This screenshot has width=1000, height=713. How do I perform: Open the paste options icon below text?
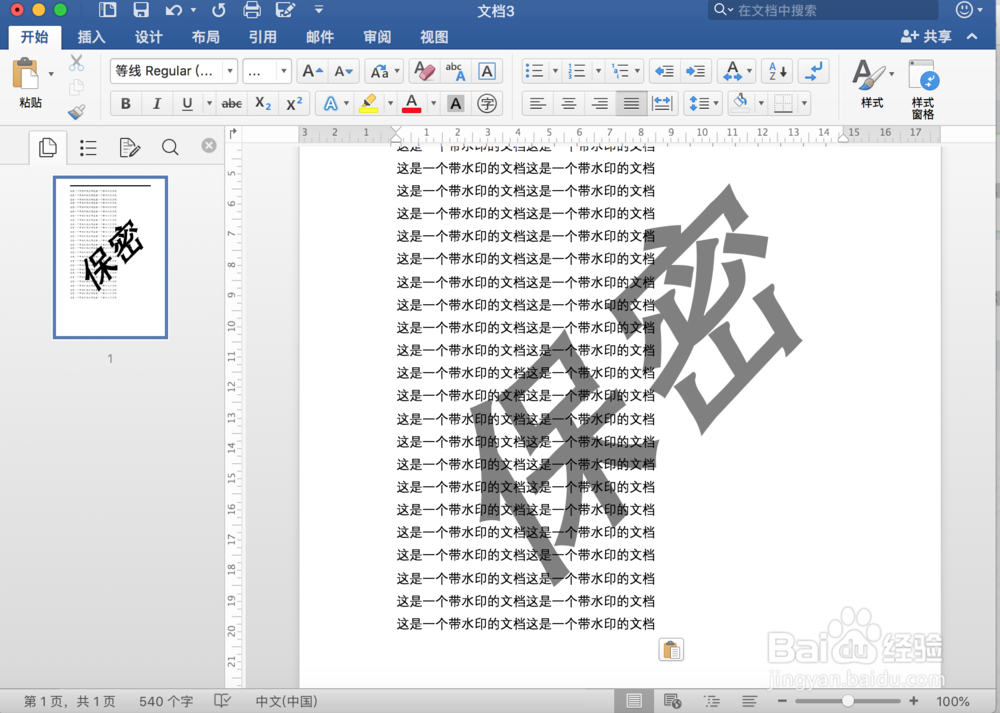click(671, 650)
